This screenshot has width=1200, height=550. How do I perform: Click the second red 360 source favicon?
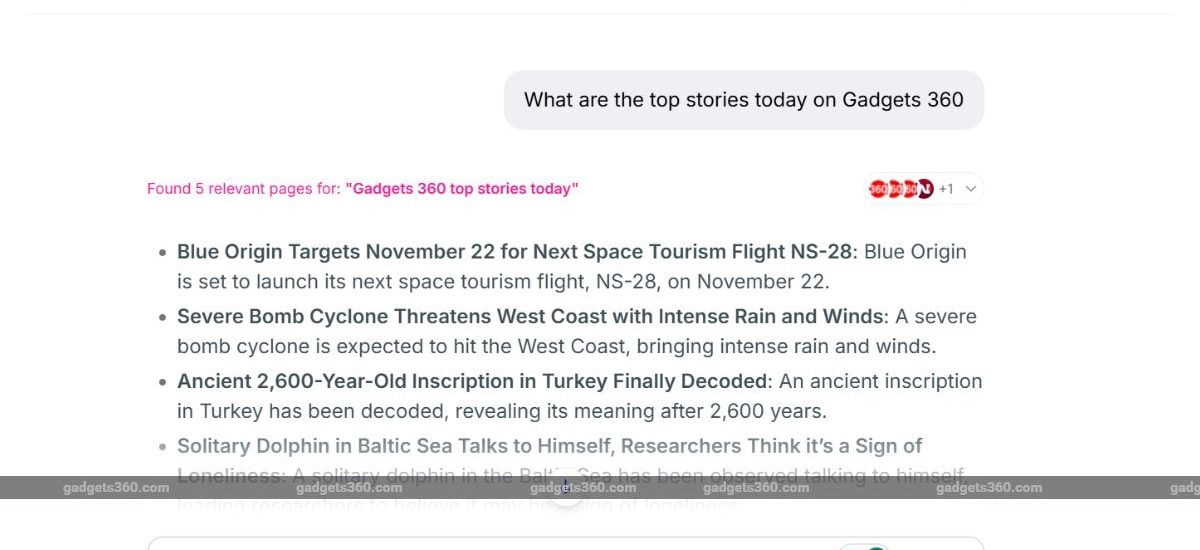click(x=894, y=189)
